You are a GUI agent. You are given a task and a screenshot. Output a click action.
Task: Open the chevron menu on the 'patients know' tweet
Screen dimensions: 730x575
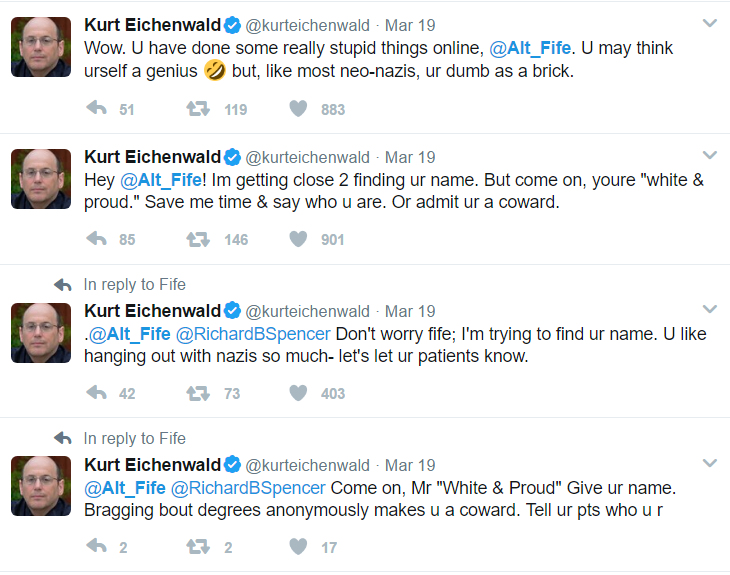point(710,309)
